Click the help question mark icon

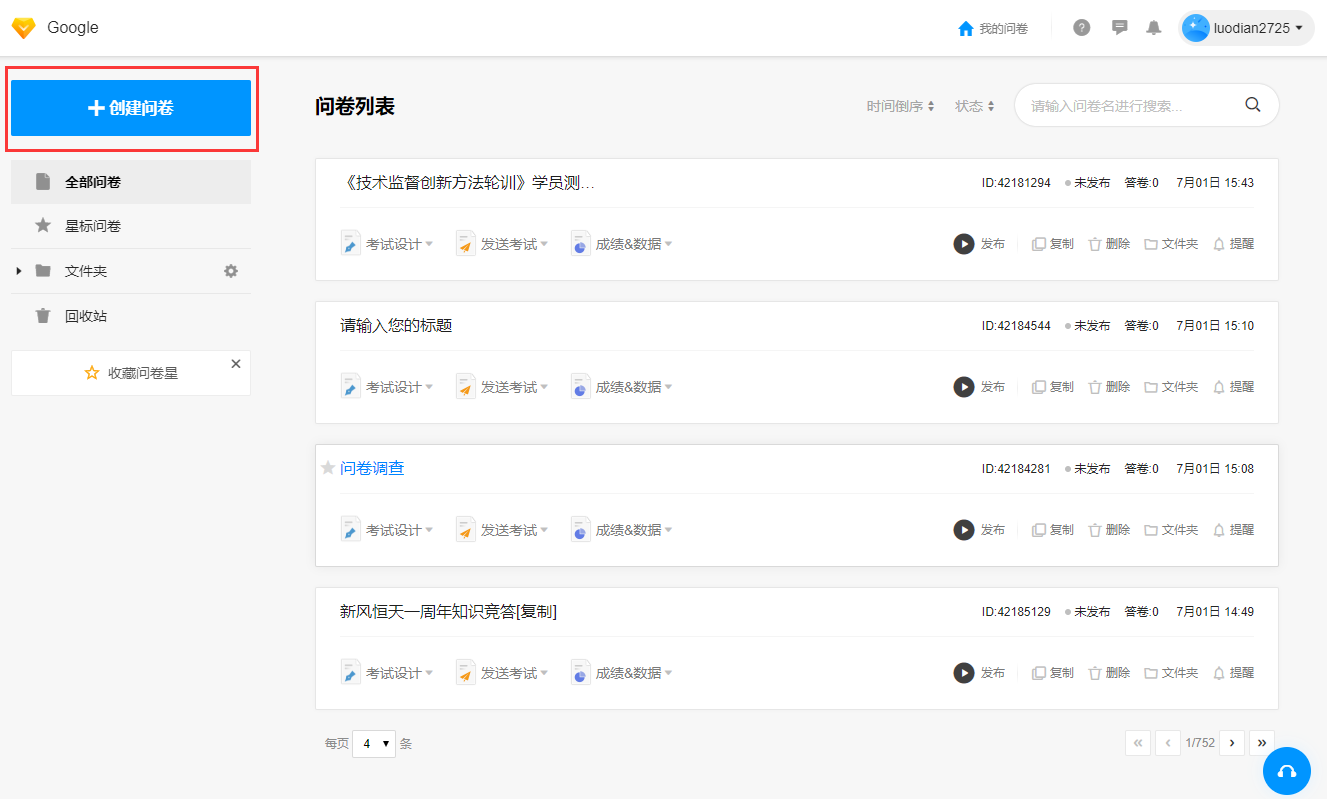pos(1081,28)
